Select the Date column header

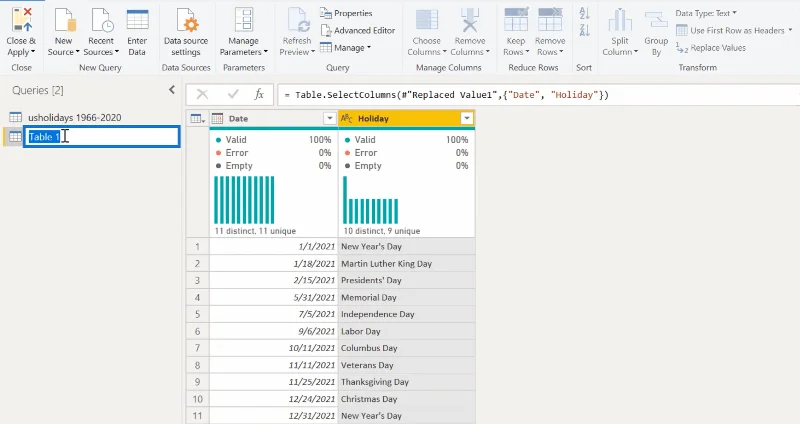(273, 119)
